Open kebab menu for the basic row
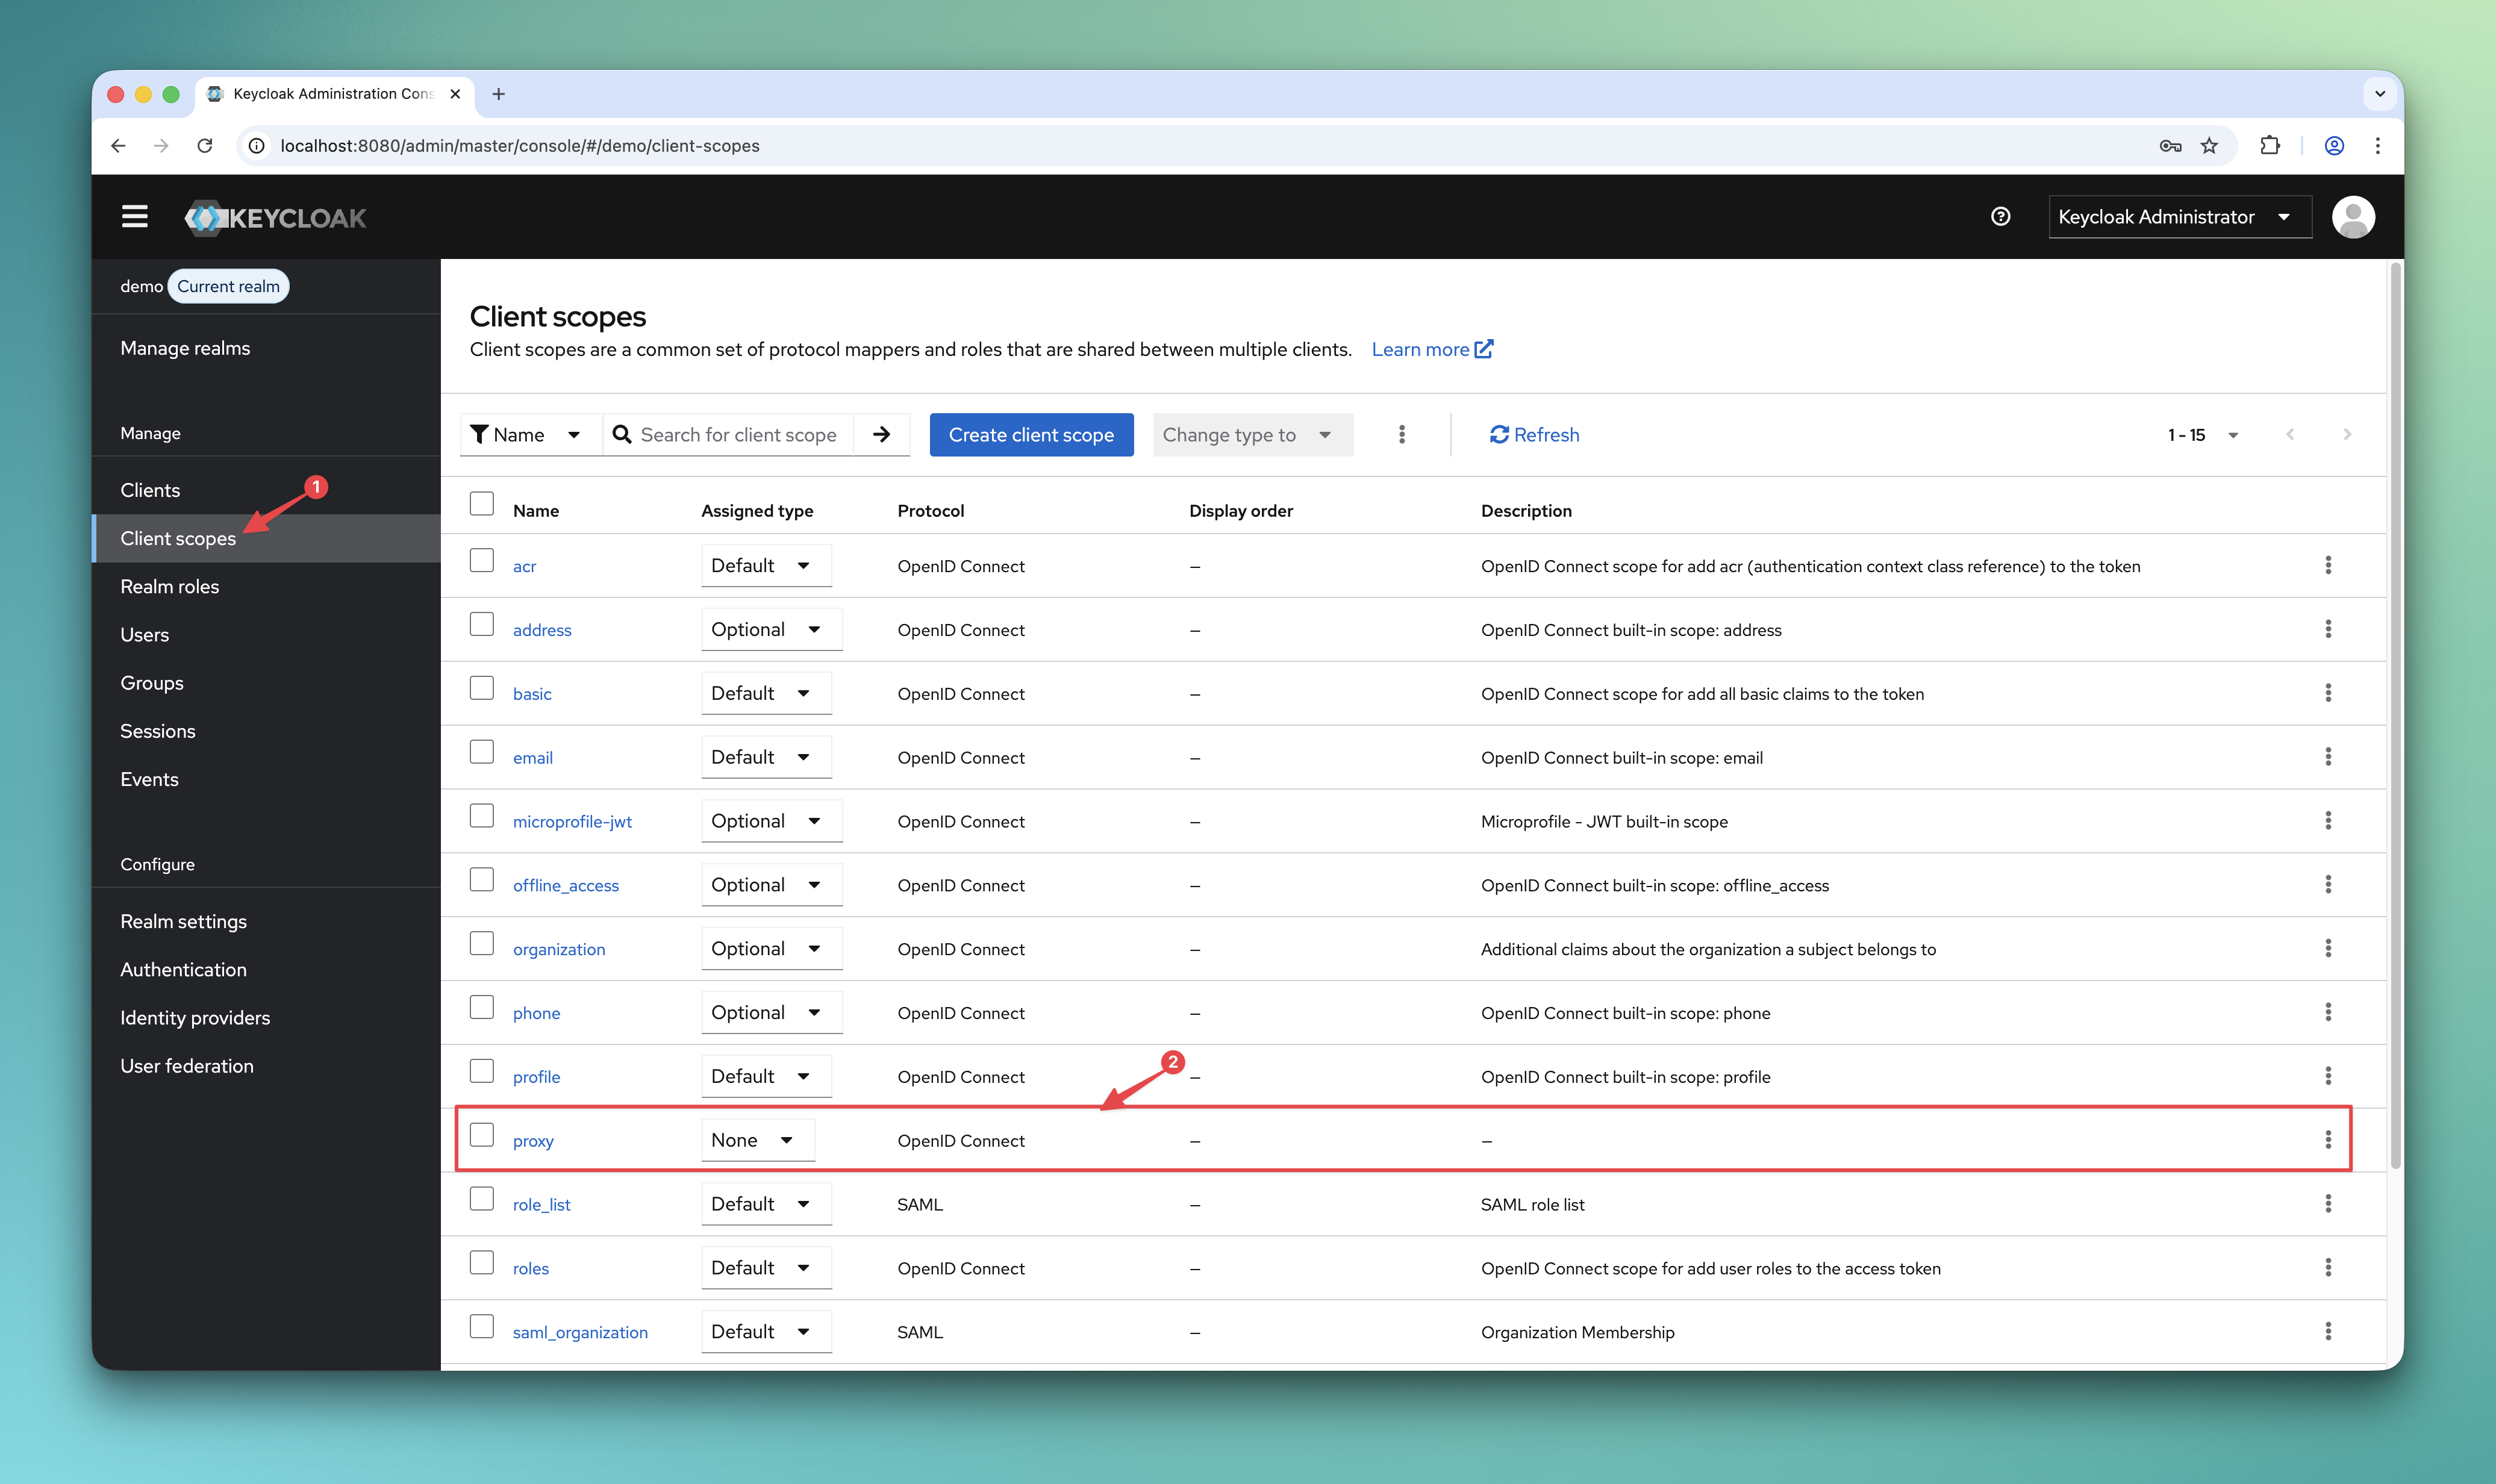 [2328, 693]
